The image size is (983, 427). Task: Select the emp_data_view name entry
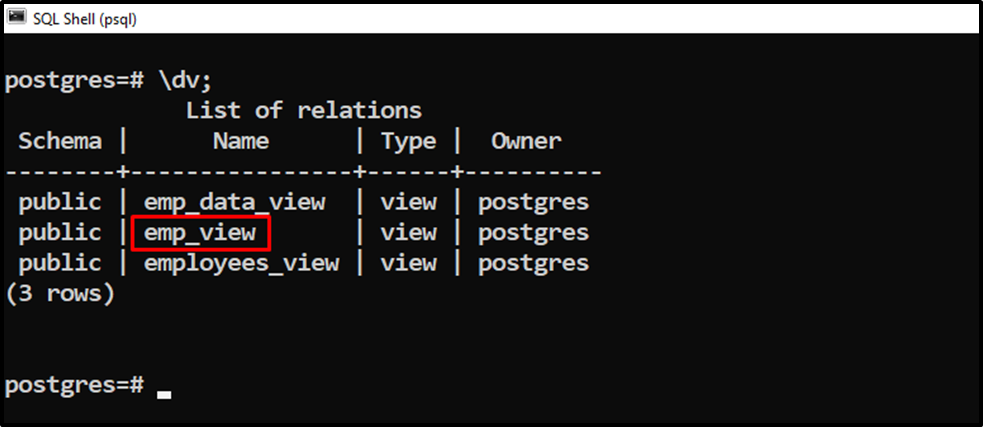(234, 202)
